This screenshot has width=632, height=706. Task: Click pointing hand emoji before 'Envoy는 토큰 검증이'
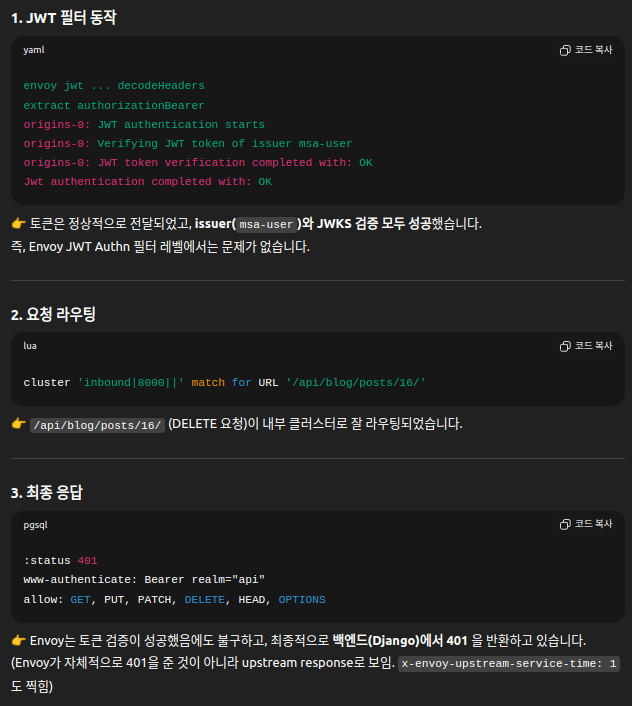18,640
